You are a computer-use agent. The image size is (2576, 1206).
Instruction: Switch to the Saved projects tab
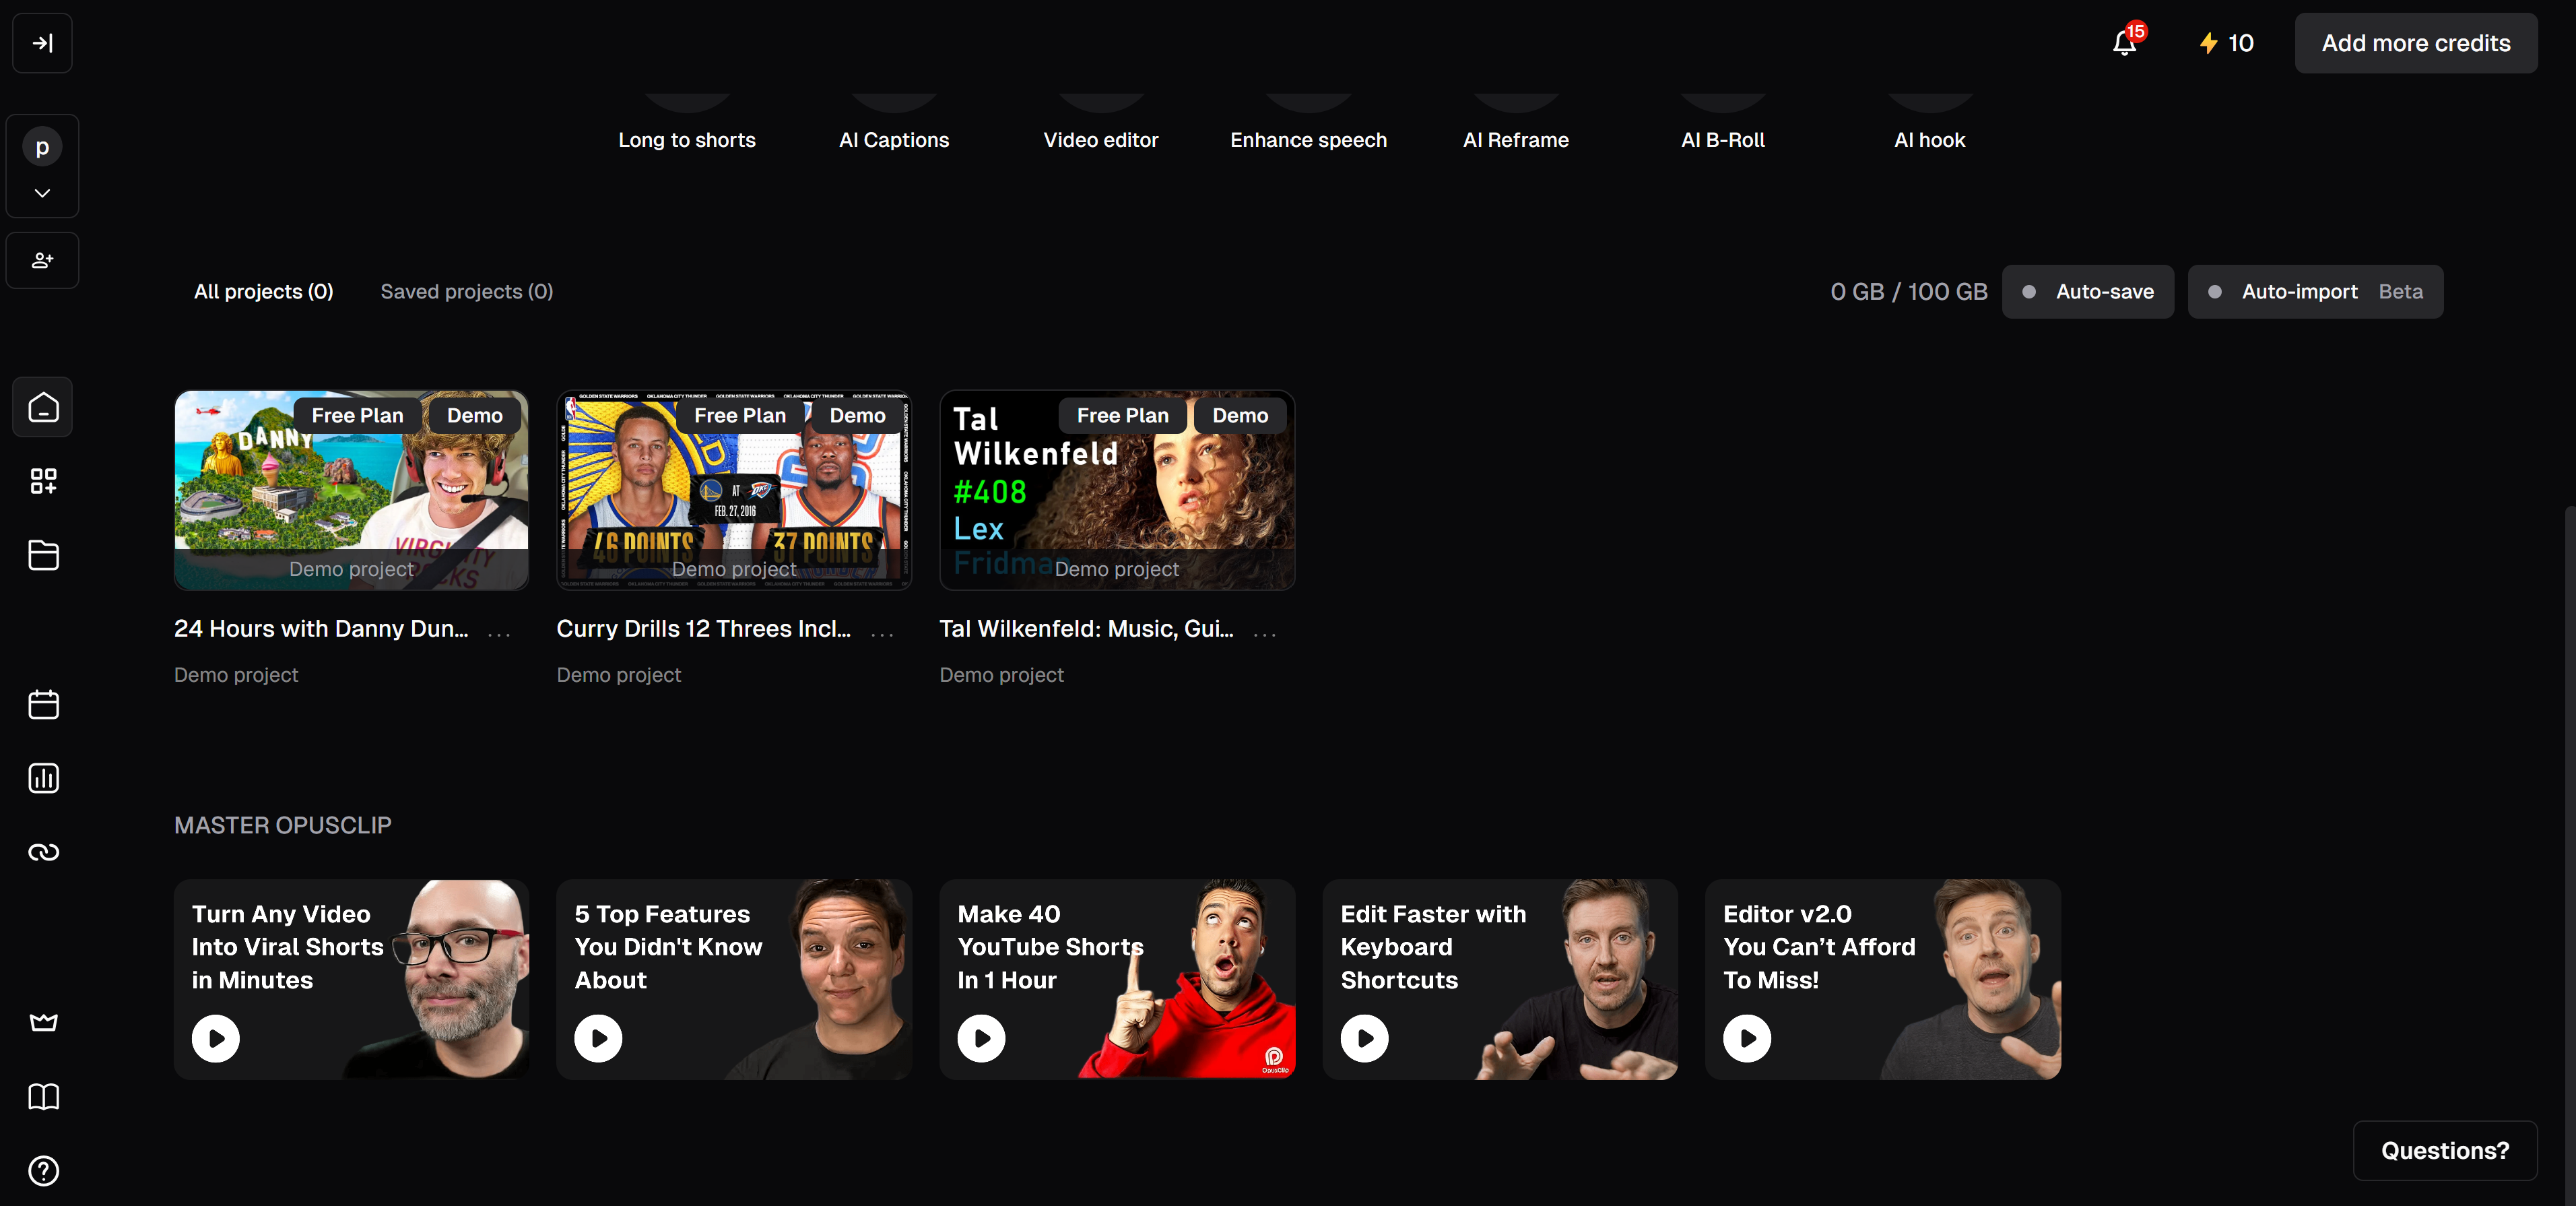[x=466, y=291]
